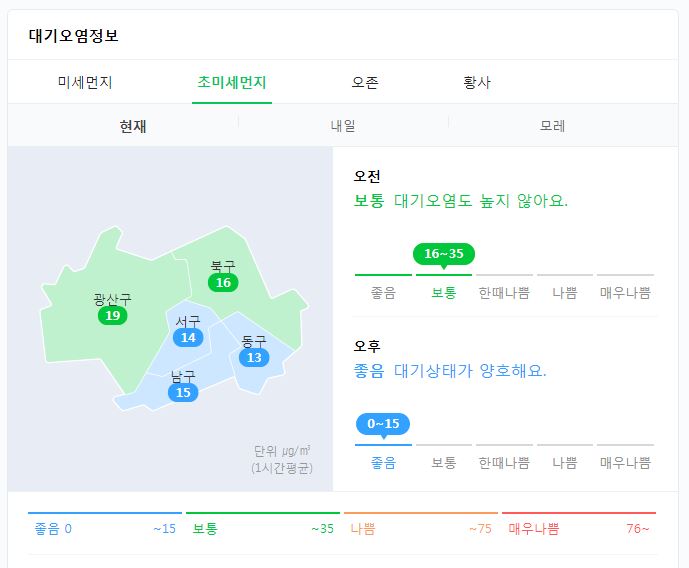This screenshot has height=568, width=689.
Task: Click the green 16~35 morning bubble
Action: click(444, 254)
